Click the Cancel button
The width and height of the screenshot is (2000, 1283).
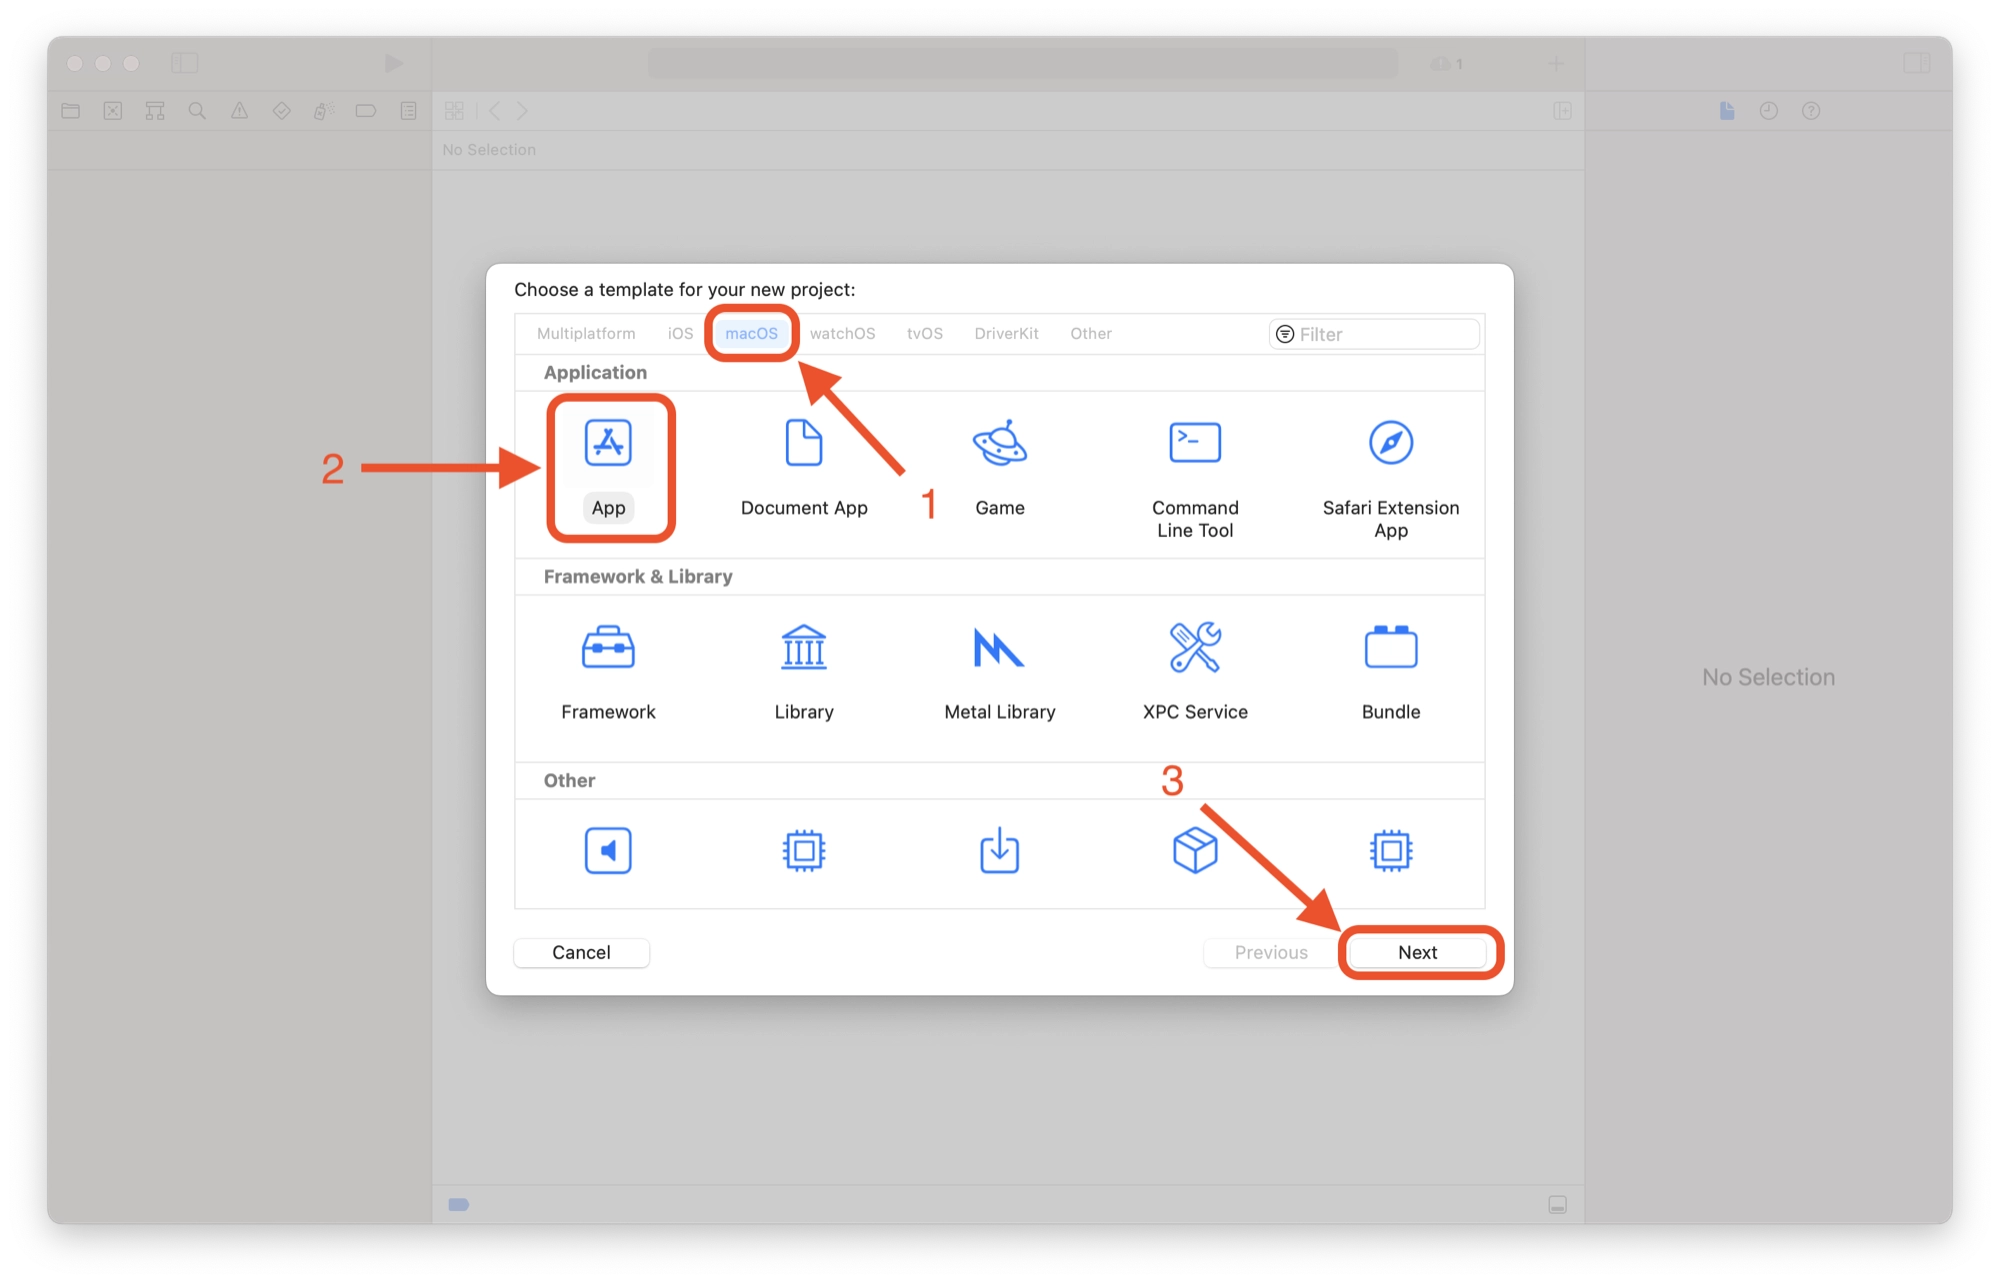pyautogui.click(x=581, y=952)
